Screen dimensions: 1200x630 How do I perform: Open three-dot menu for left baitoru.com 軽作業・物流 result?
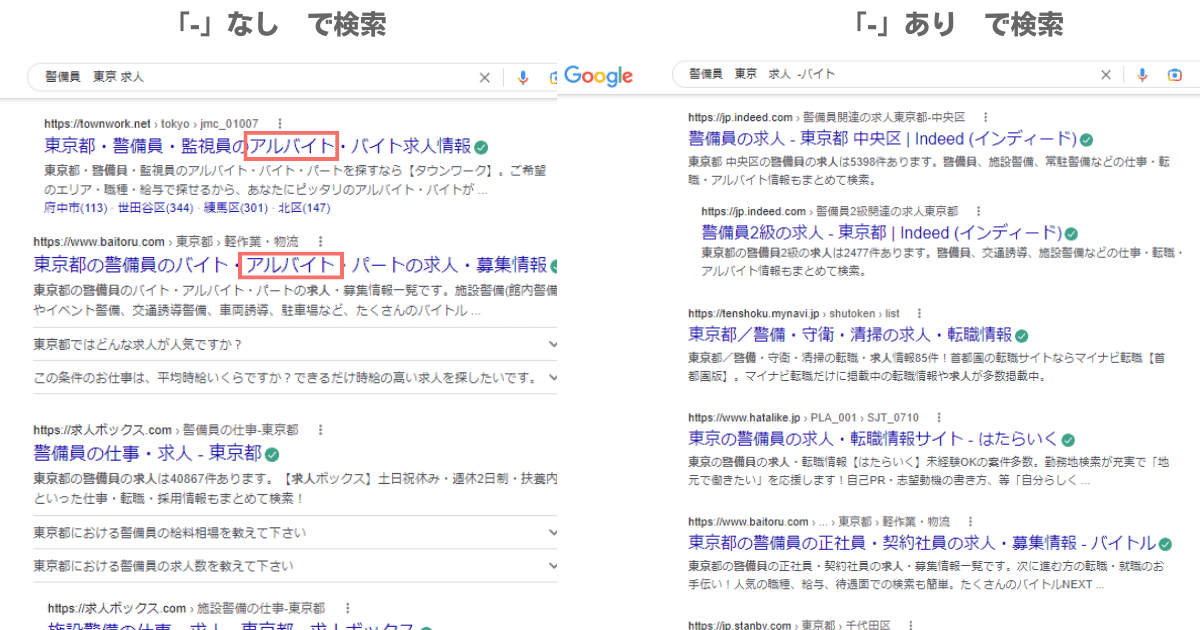tap(320, 241)
